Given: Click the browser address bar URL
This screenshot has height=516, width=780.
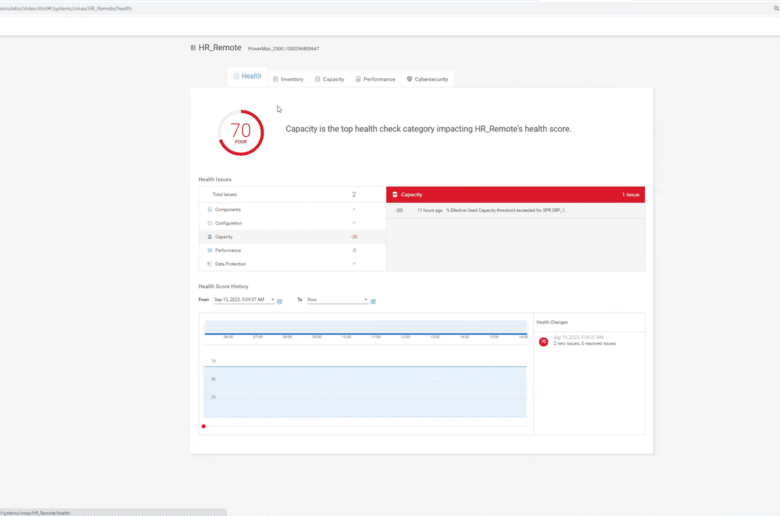Looking at the screenshot, I should click(x=66, y=8).
